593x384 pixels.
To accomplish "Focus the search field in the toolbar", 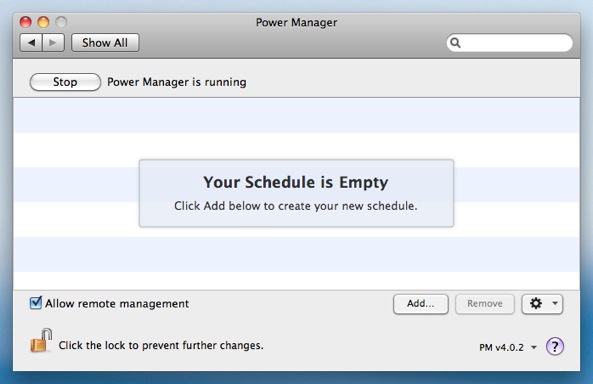I will [509, 43].
